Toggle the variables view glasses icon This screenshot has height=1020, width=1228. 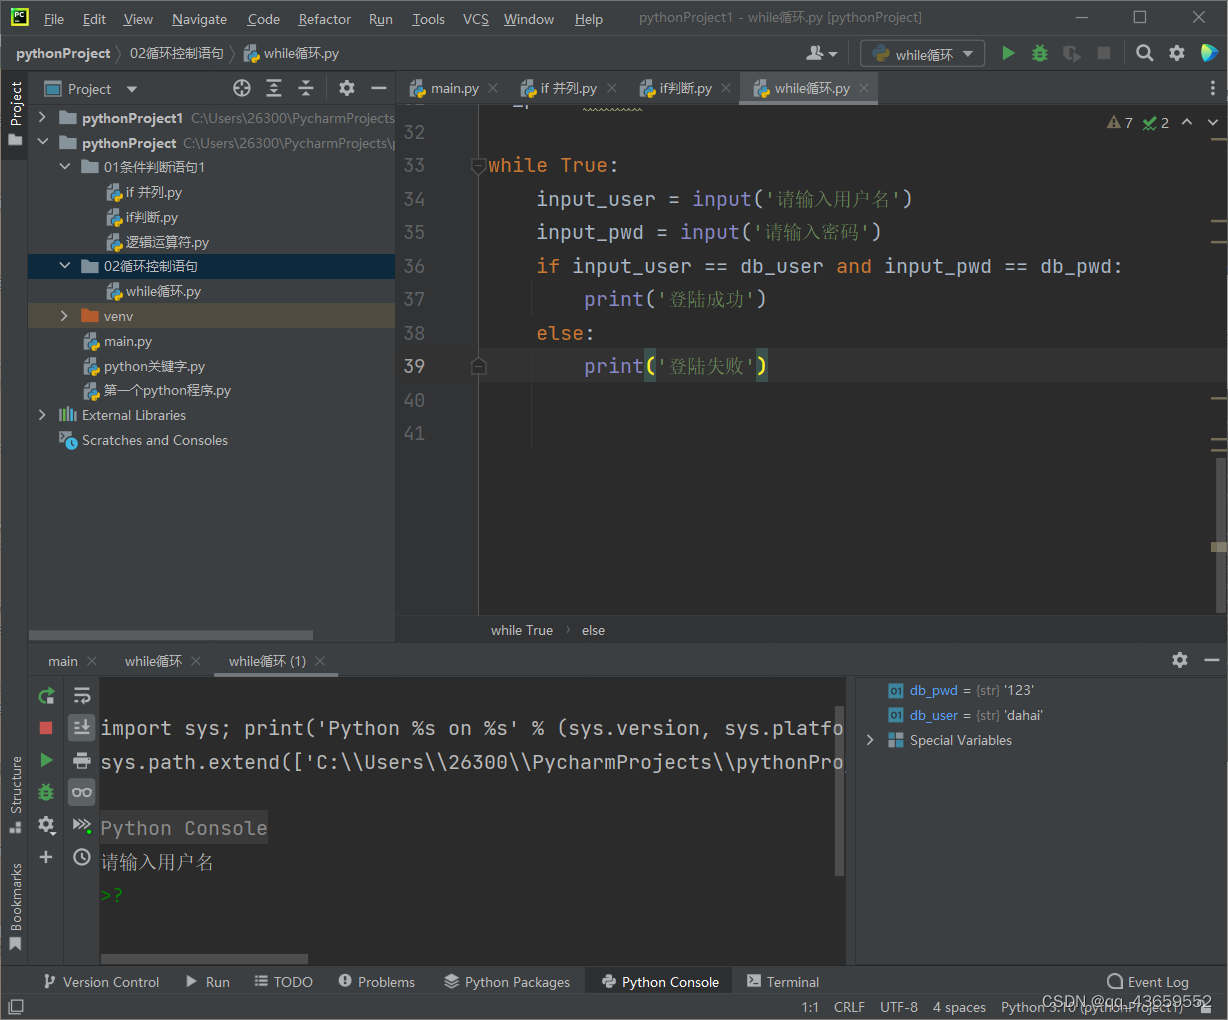81,791
